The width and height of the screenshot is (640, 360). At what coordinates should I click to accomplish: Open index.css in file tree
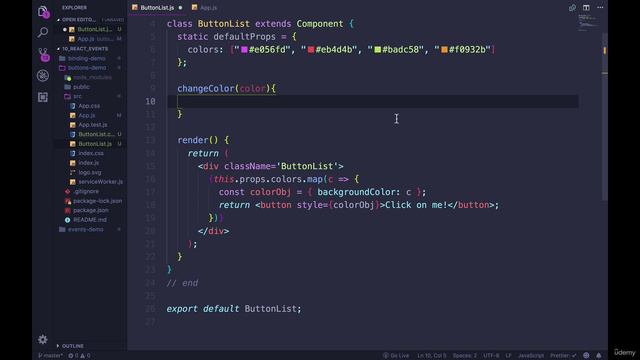91,153
